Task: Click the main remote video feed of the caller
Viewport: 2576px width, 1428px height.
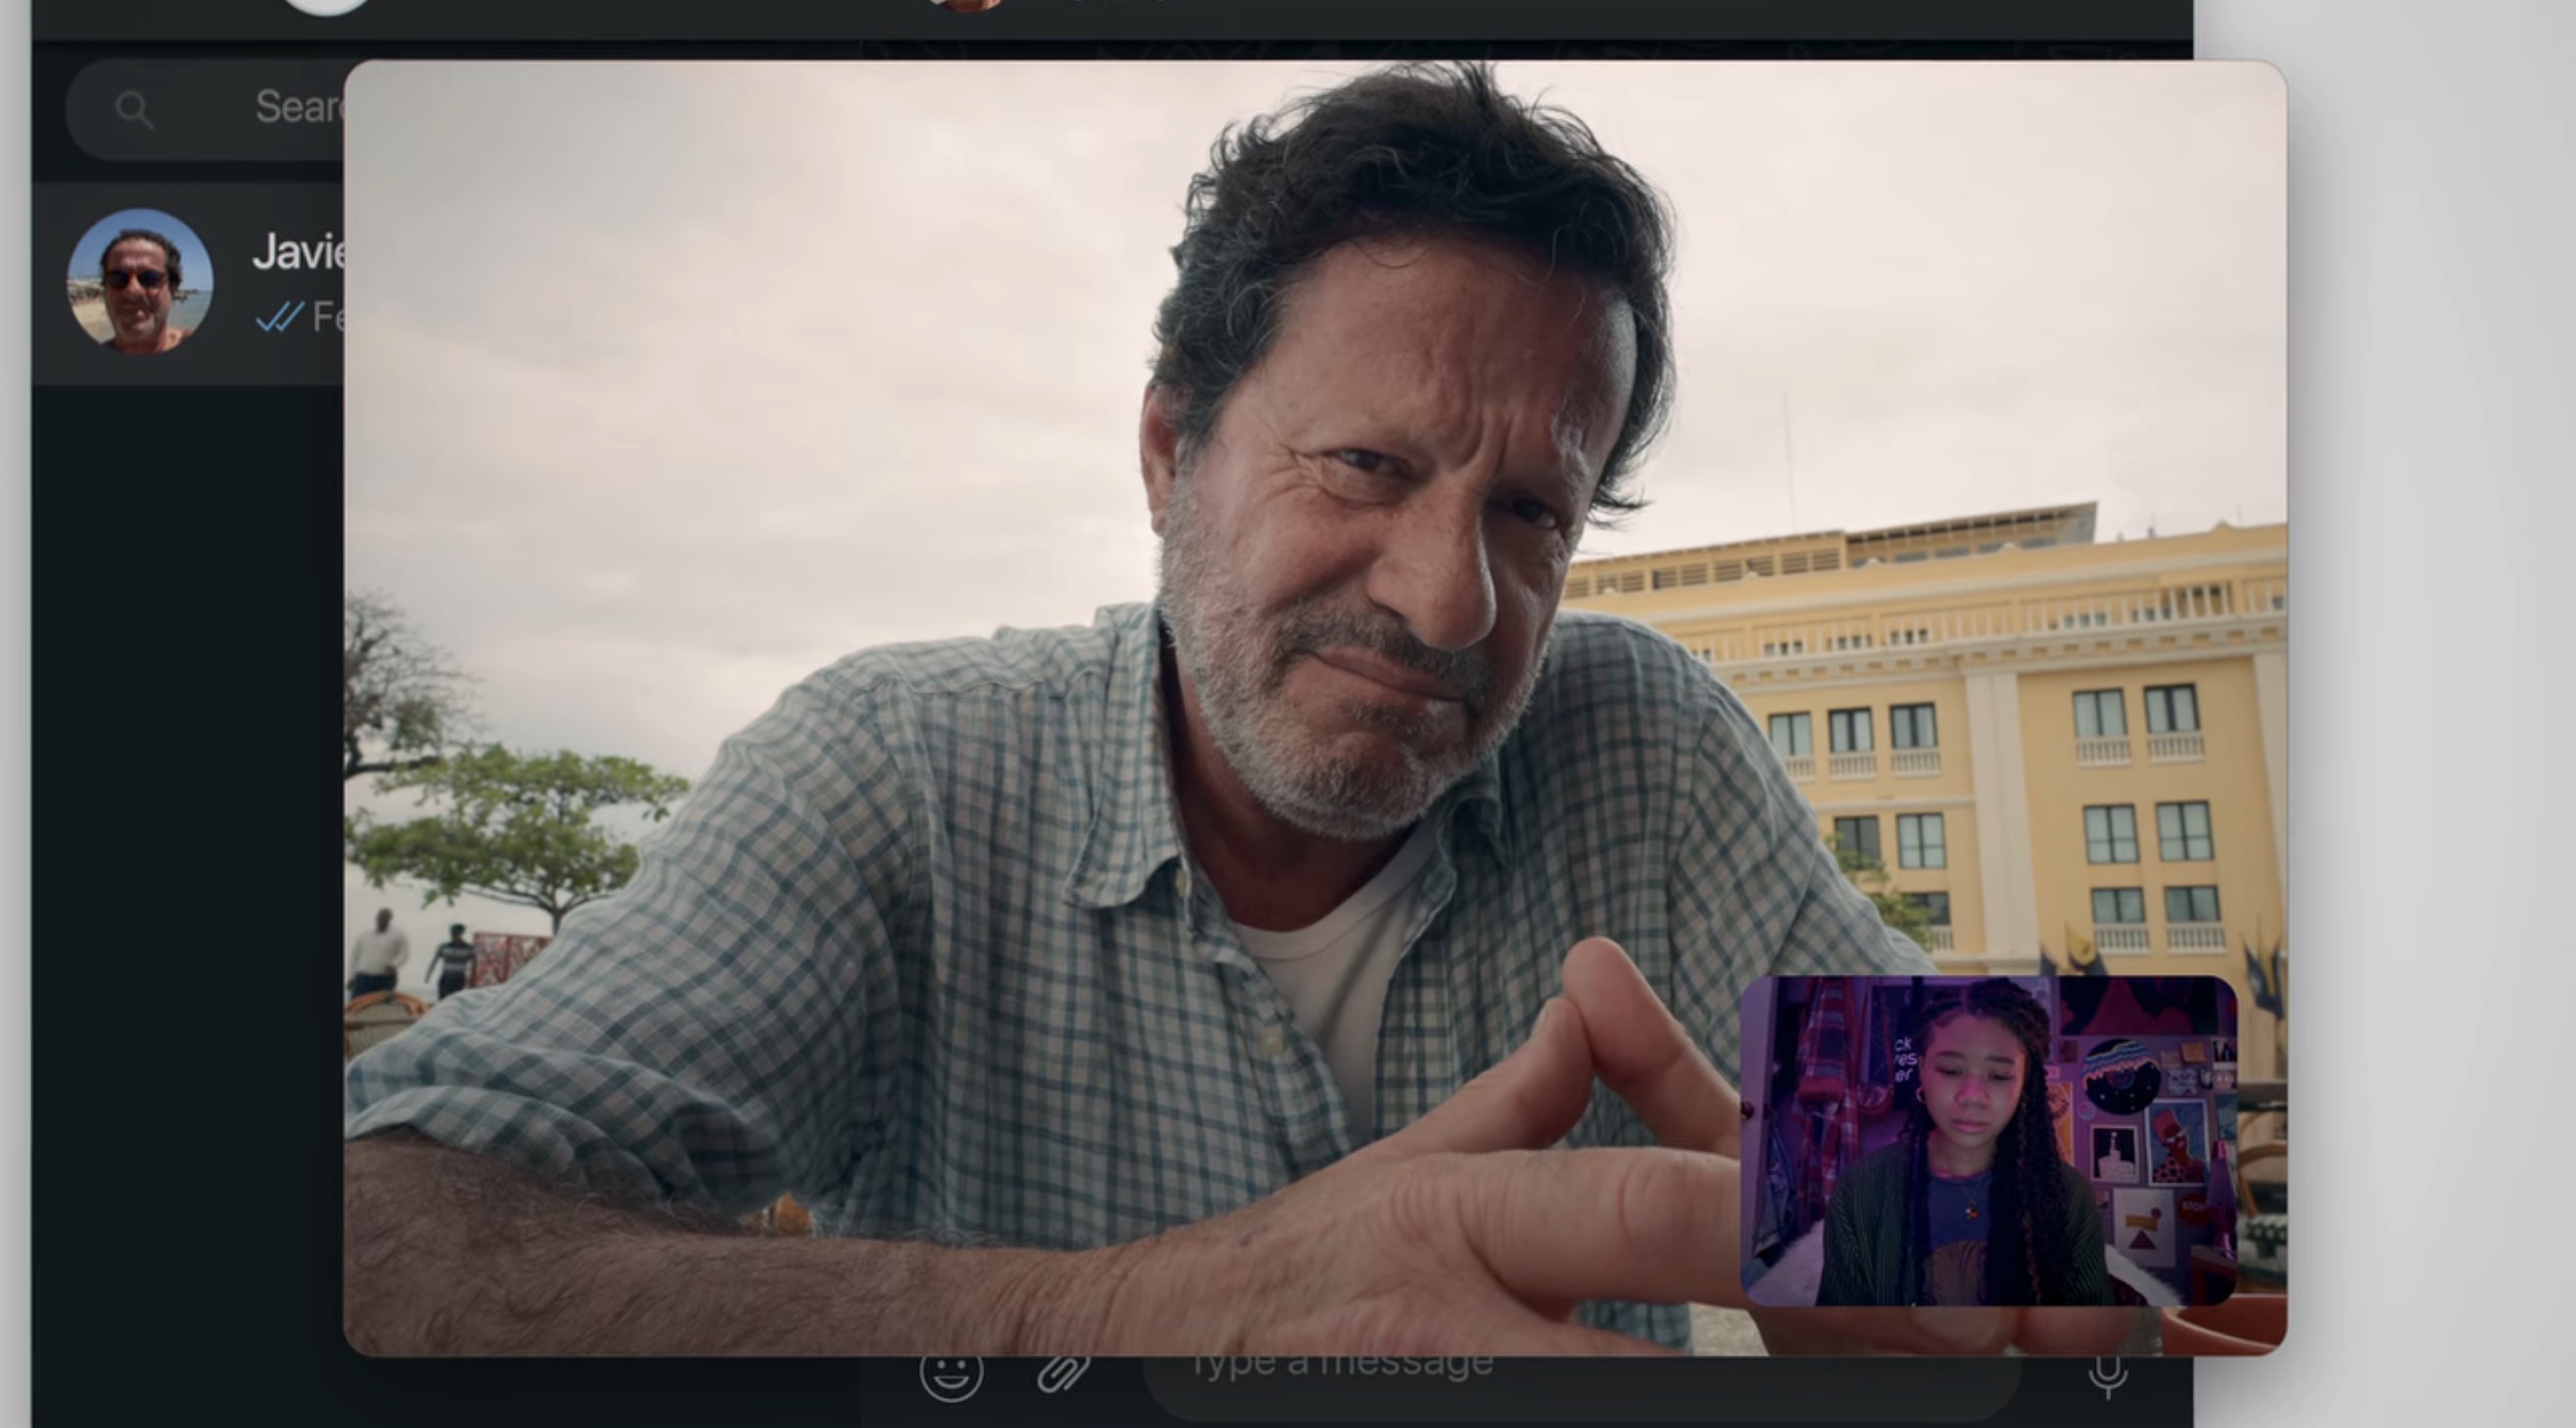Action: click(x=1300, y=500)
